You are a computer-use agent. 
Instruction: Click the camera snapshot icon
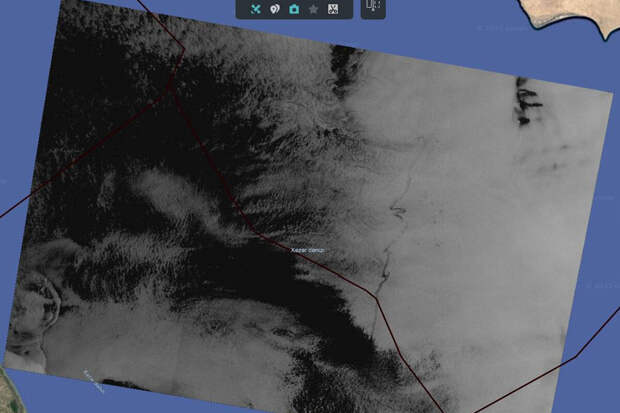294,9
